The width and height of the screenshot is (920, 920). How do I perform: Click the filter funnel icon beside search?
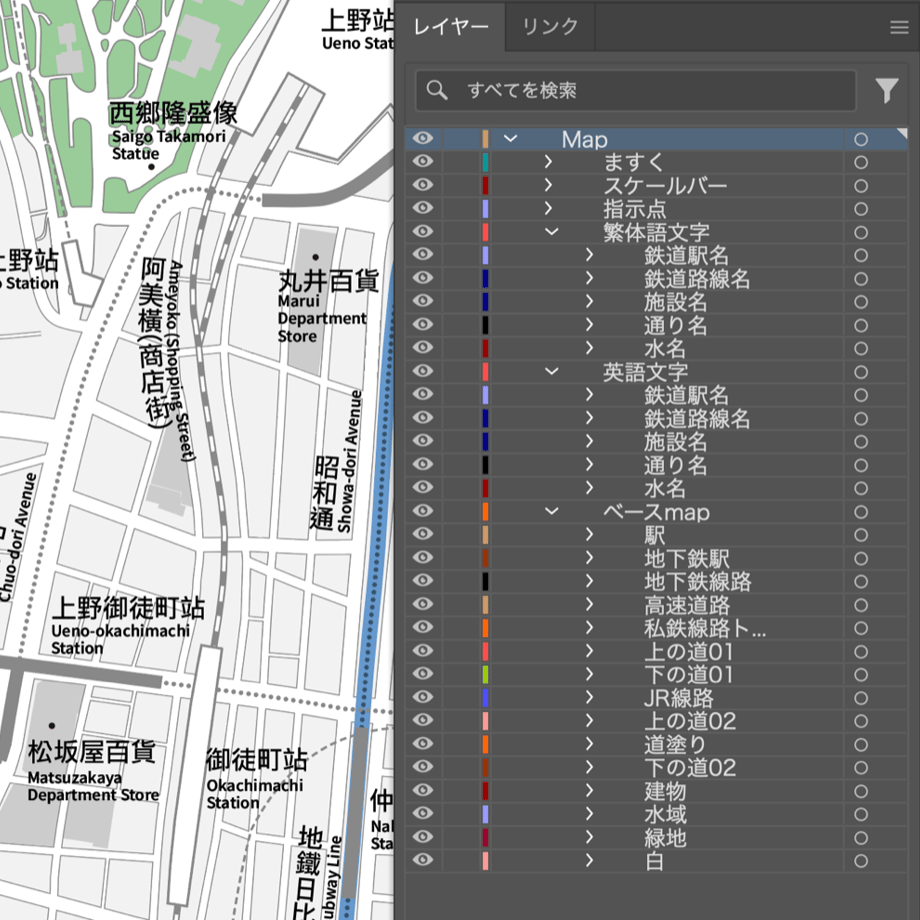pos(887,90)
